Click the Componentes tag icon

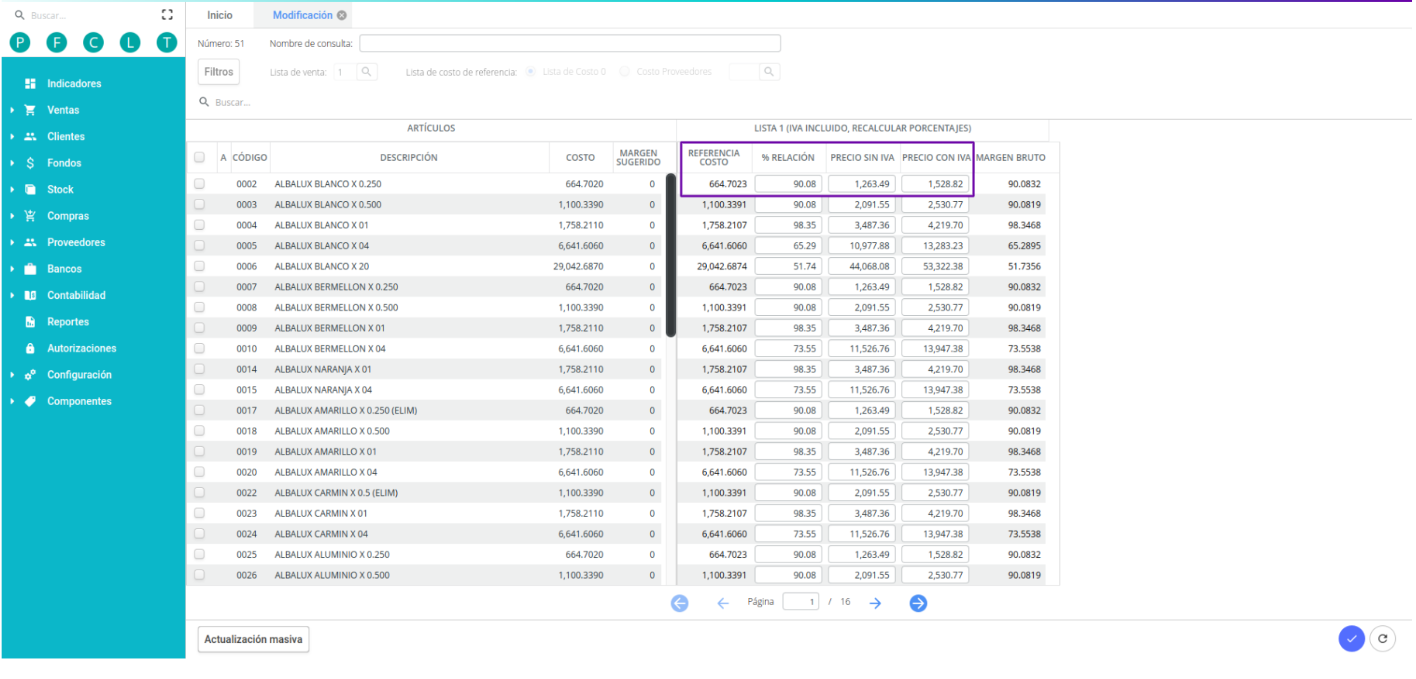click(x=30, y=402)
